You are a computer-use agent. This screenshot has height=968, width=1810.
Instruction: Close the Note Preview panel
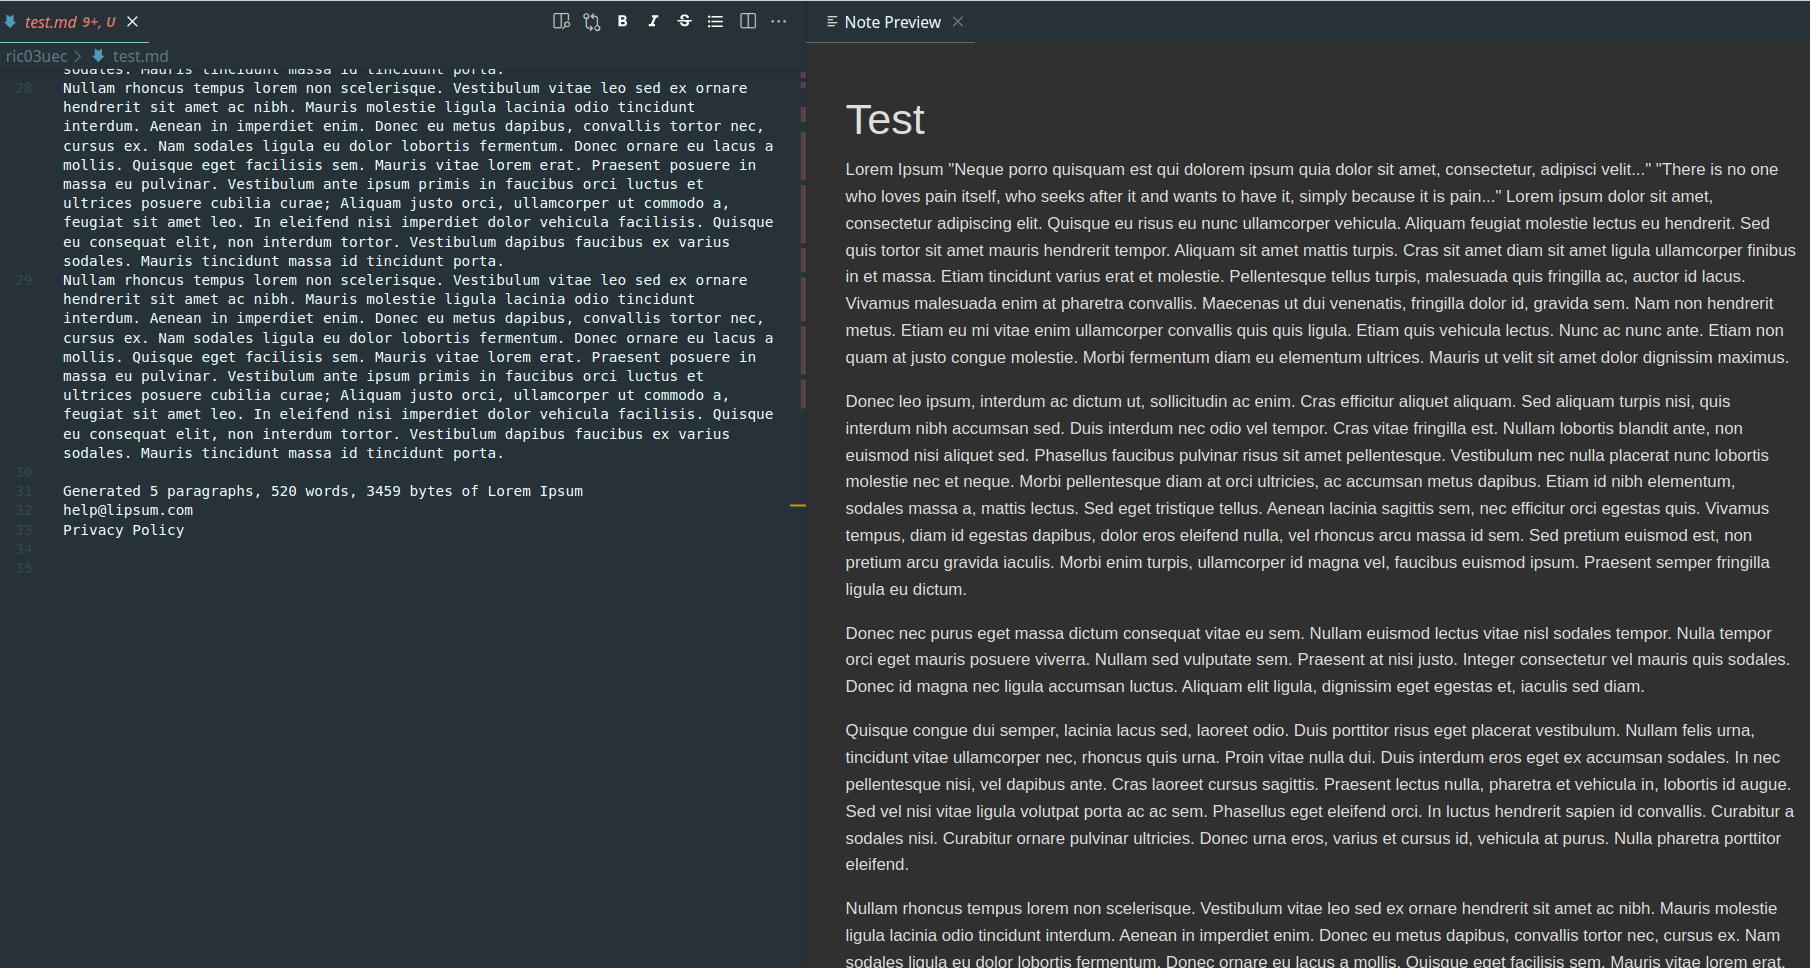click(x=957, y=21)
